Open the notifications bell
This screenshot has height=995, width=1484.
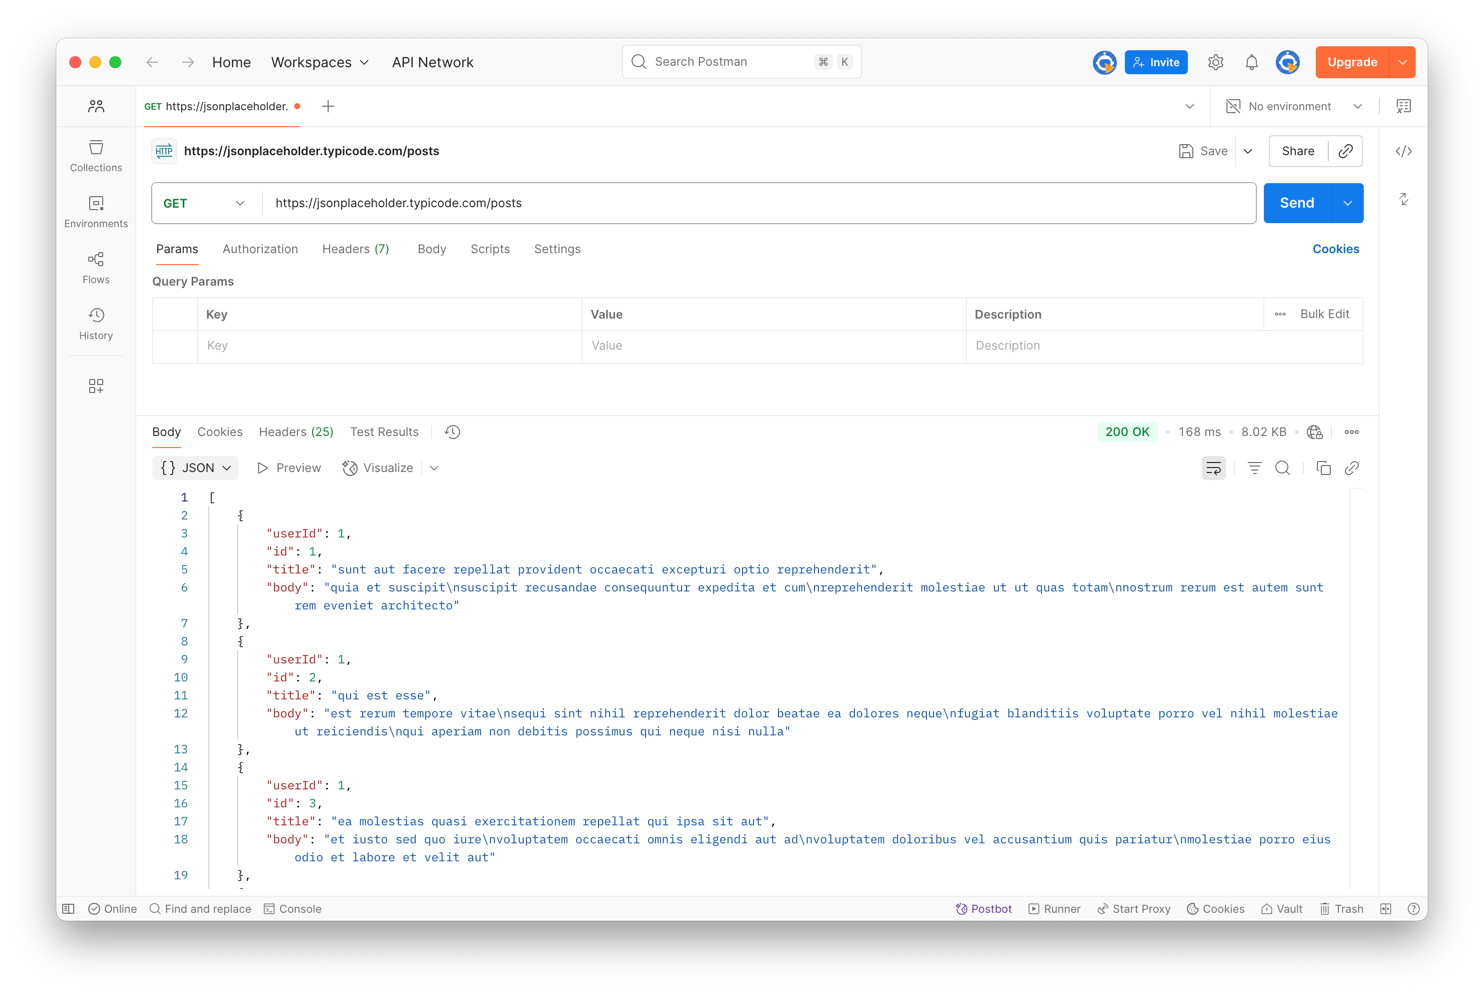point(1251,62)
